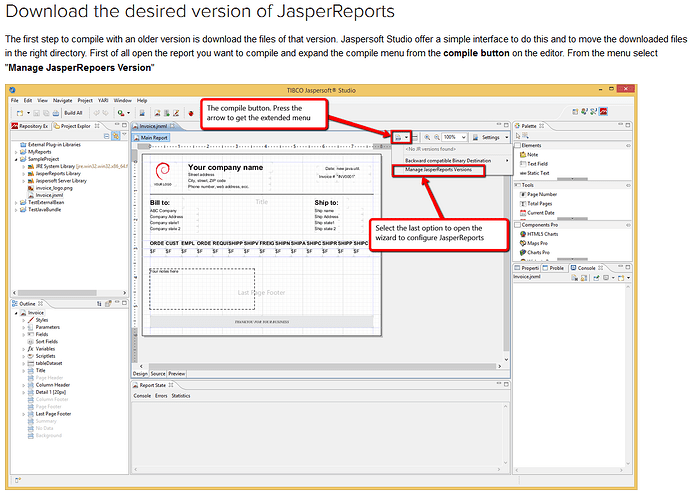
Task: Click the Palette selection arrow tool
Action: [x=518, y=136]
